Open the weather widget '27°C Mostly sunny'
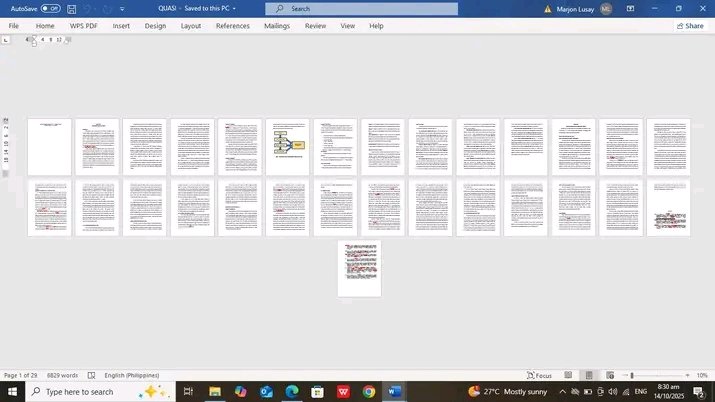Viewport: 715px width, 402px height. point(508,392)
